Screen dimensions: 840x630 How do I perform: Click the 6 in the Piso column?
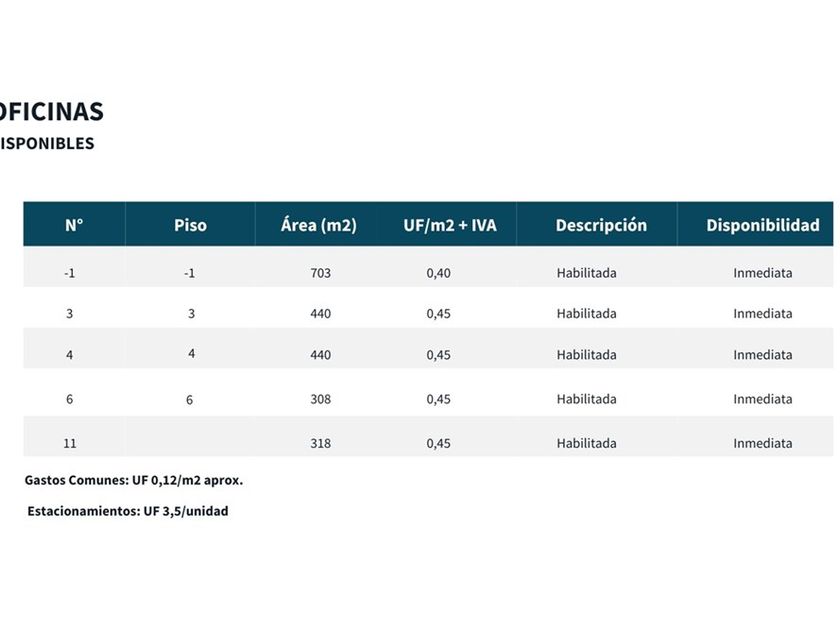(x=190, y=400)
